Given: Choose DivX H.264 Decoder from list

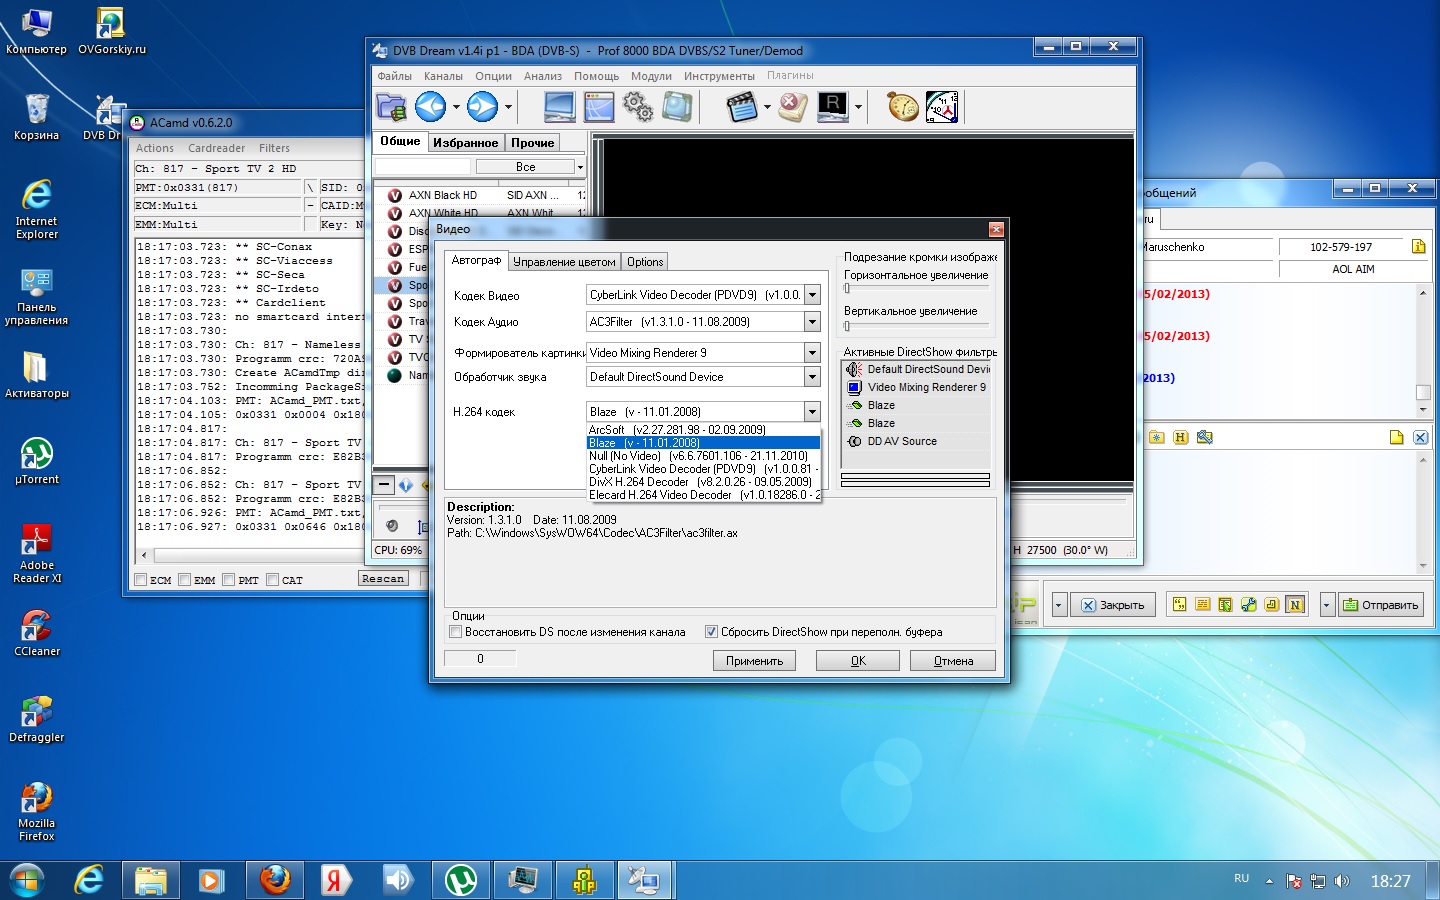Looking at the screenshot, I should [x=703, y=482].
